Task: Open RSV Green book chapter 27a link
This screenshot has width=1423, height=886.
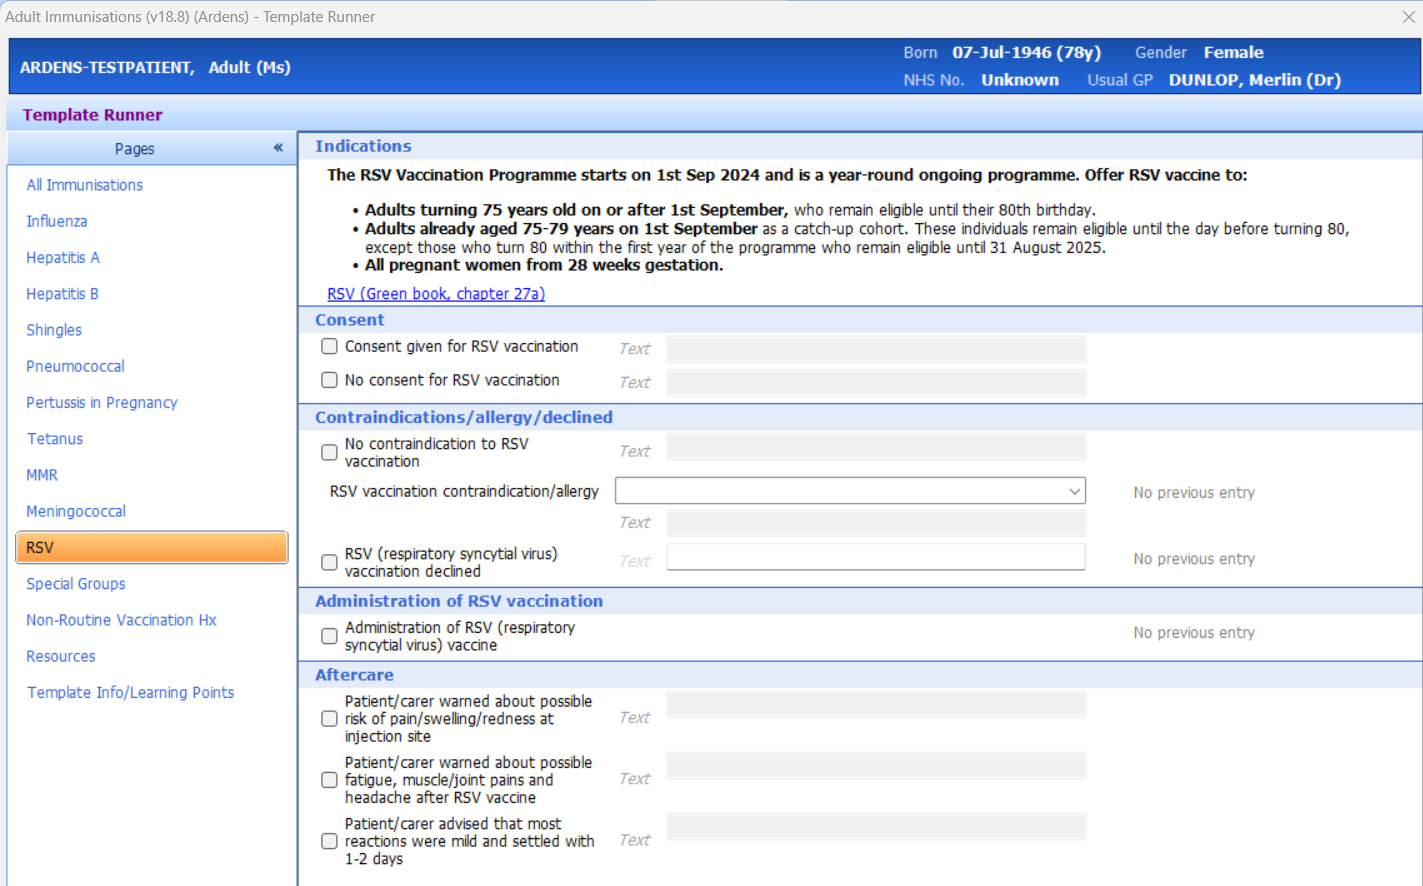Action: coord(436,294)
